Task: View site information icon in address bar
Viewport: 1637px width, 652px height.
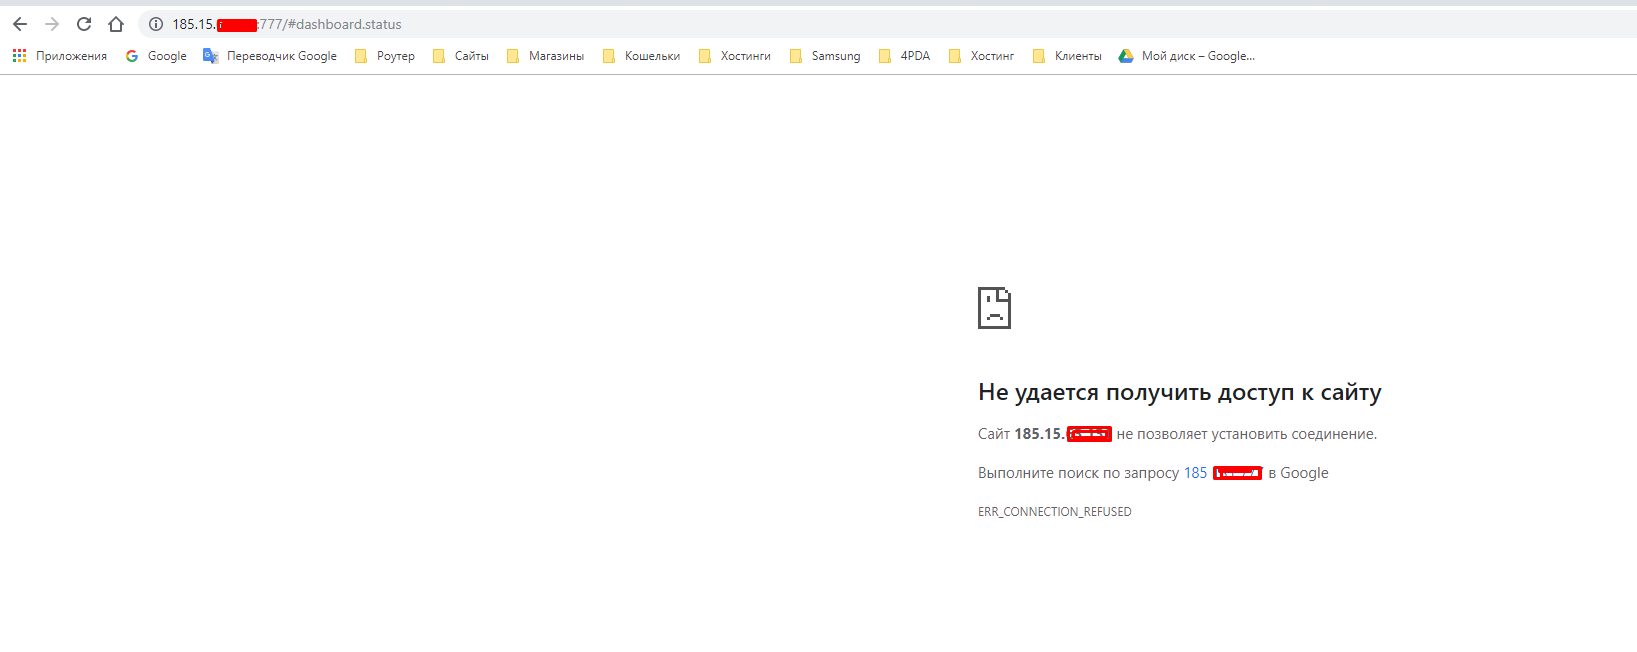Action: click(x=156, y=24)
